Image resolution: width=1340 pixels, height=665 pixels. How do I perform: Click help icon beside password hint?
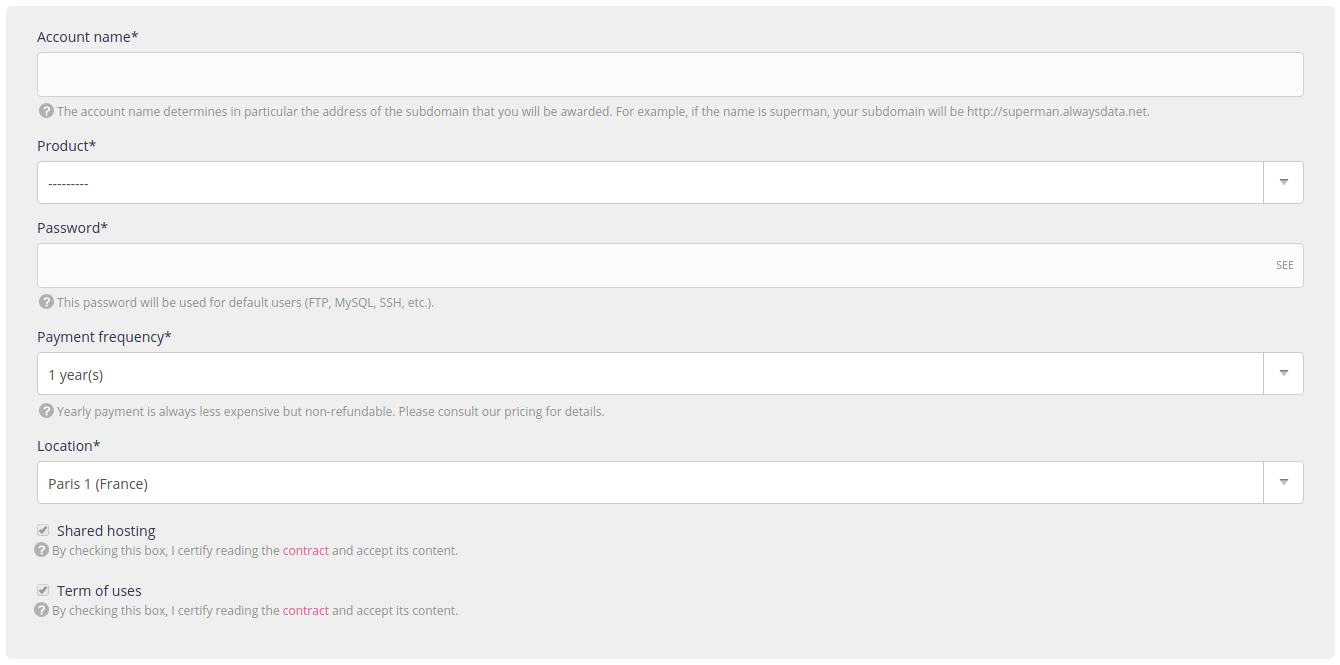pyautogui.click(x=46, y=302)
